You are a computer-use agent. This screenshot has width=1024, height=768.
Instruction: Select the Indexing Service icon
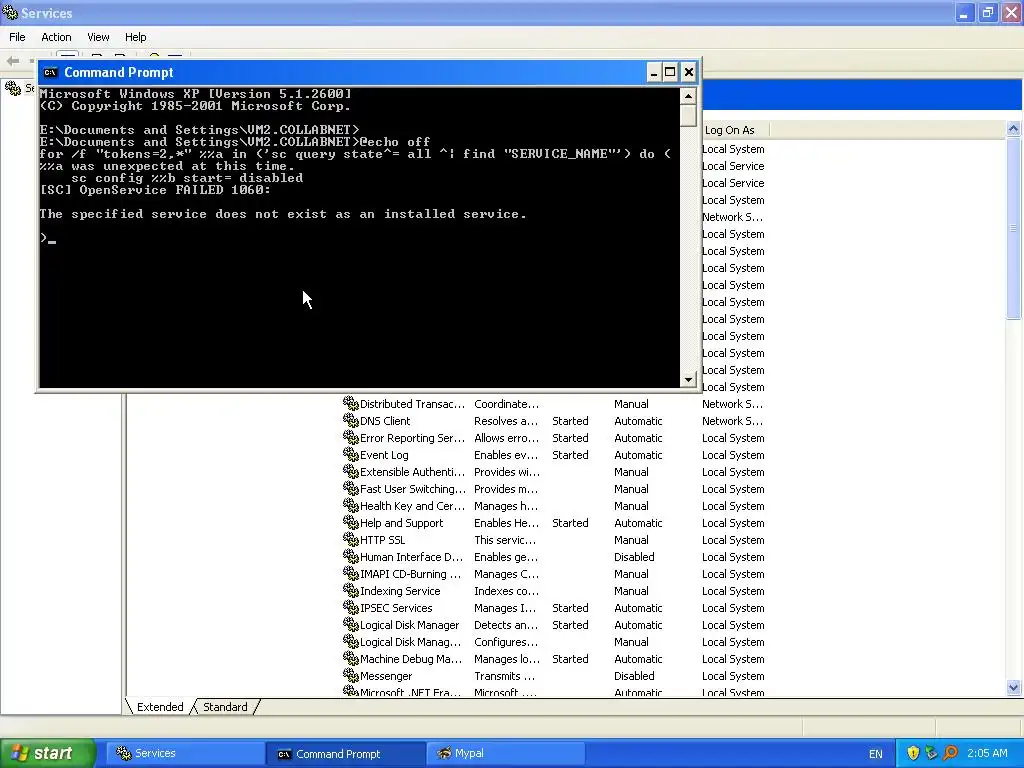[351, 590]
